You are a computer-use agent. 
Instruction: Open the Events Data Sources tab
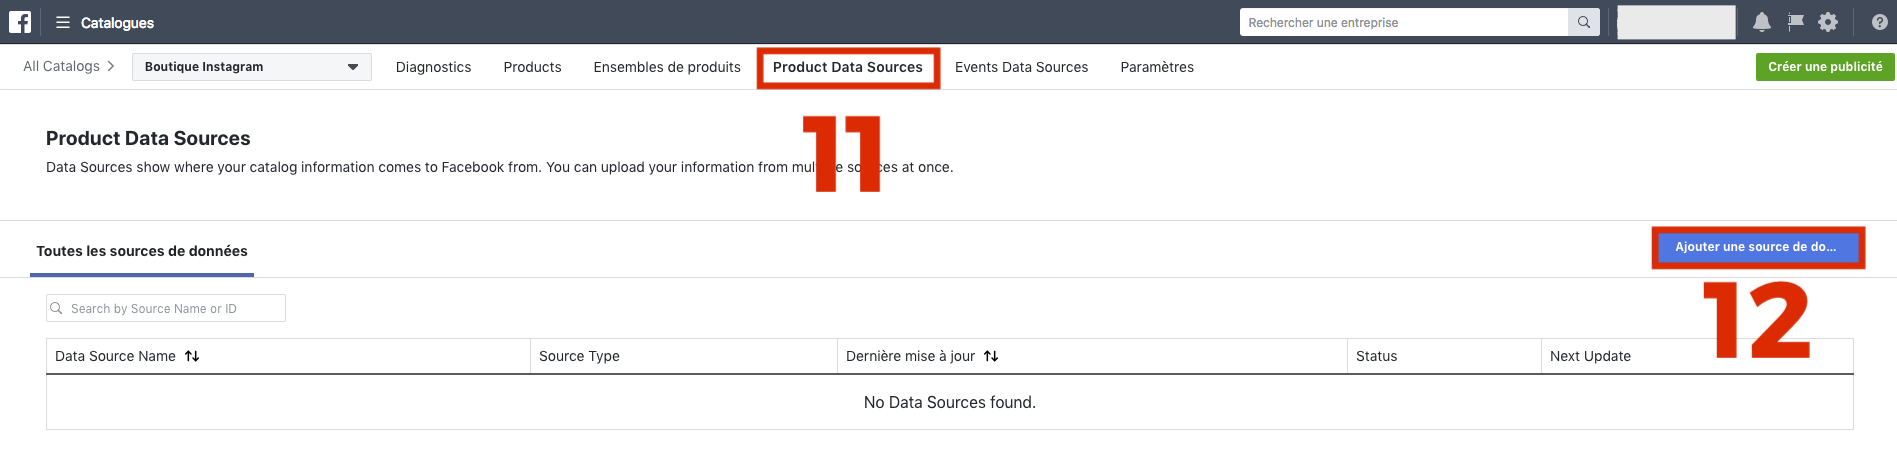[1021, 67]
